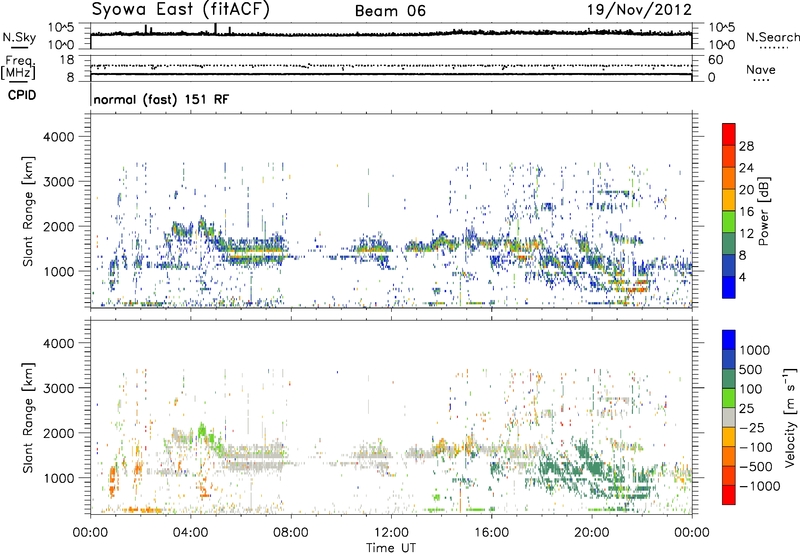
Task: Click the 'Beam 06' label
Action: pyautogui.click(x=390, y=11)
